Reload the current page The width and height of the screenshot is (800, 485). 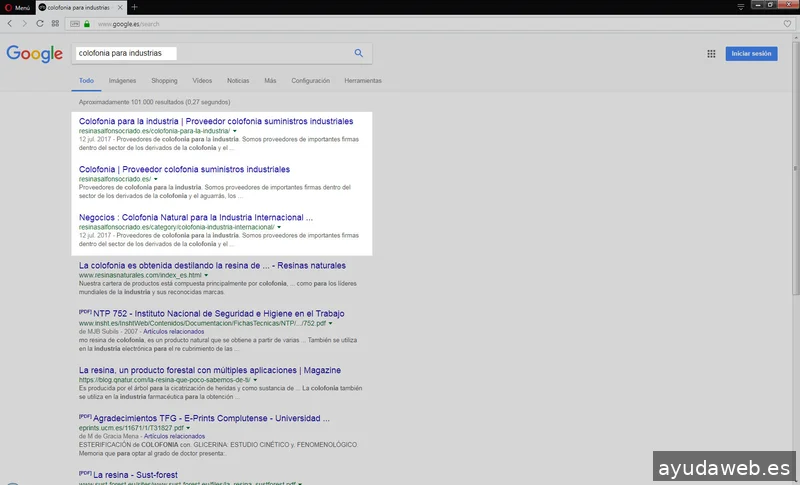(39, 23)
